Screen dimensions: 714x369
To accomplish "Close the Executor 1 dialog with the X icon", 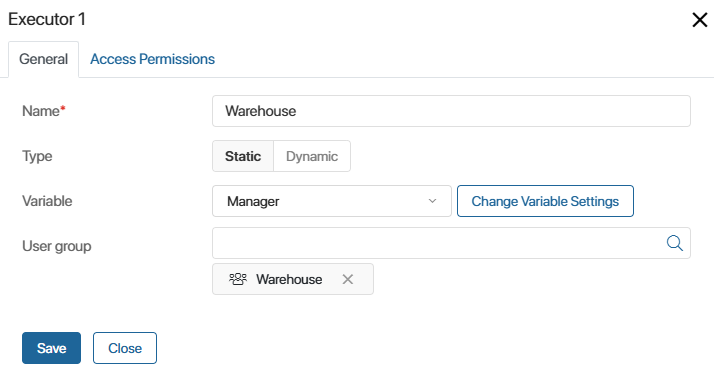I will pyautogui.click(x=699, y=20).
